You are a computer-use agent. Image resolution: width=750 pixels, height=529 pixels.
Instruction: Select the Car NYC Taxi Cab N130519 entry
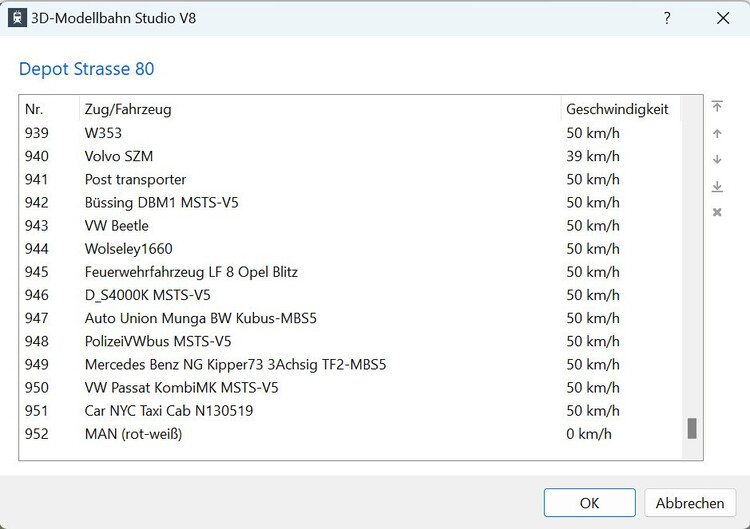coord(168,411)
